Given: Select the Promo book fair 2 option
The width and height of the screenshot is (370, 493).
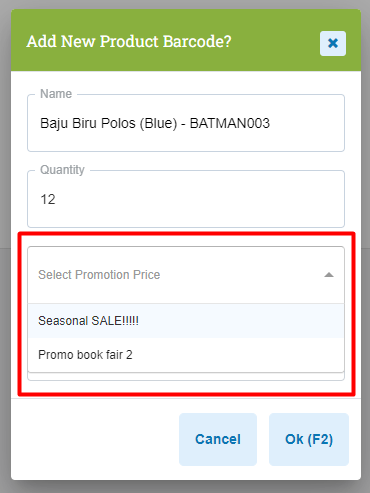Looking at the screenshot, I should point(186,355).
